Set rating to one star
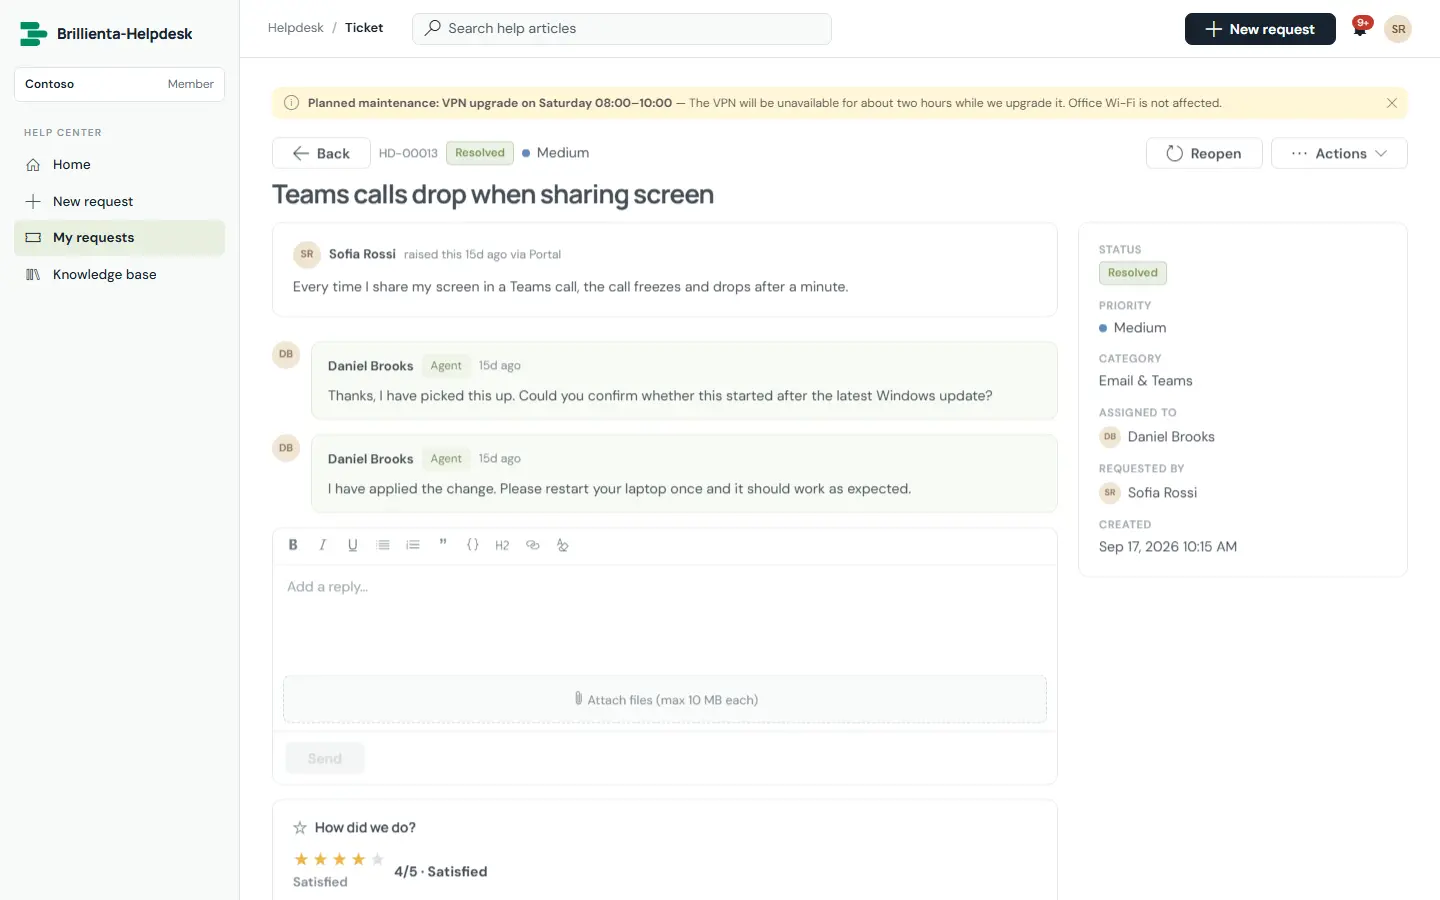The image size is (1440, 900). 301,859
